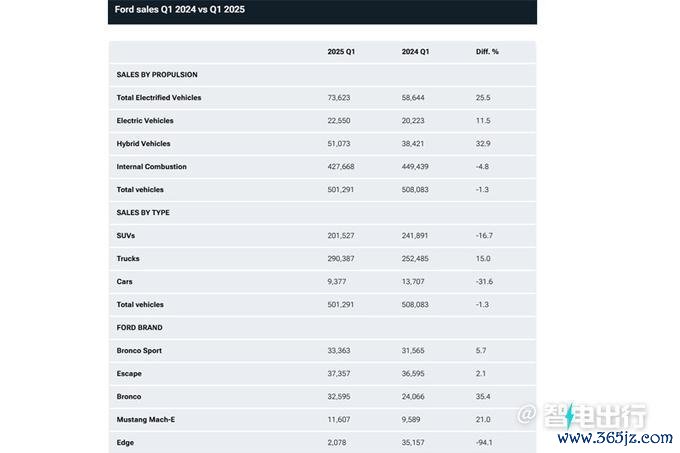Click the 'Mustang Mach-E' row label
This screenshot has width=680, height=453.
coord(146,419)
